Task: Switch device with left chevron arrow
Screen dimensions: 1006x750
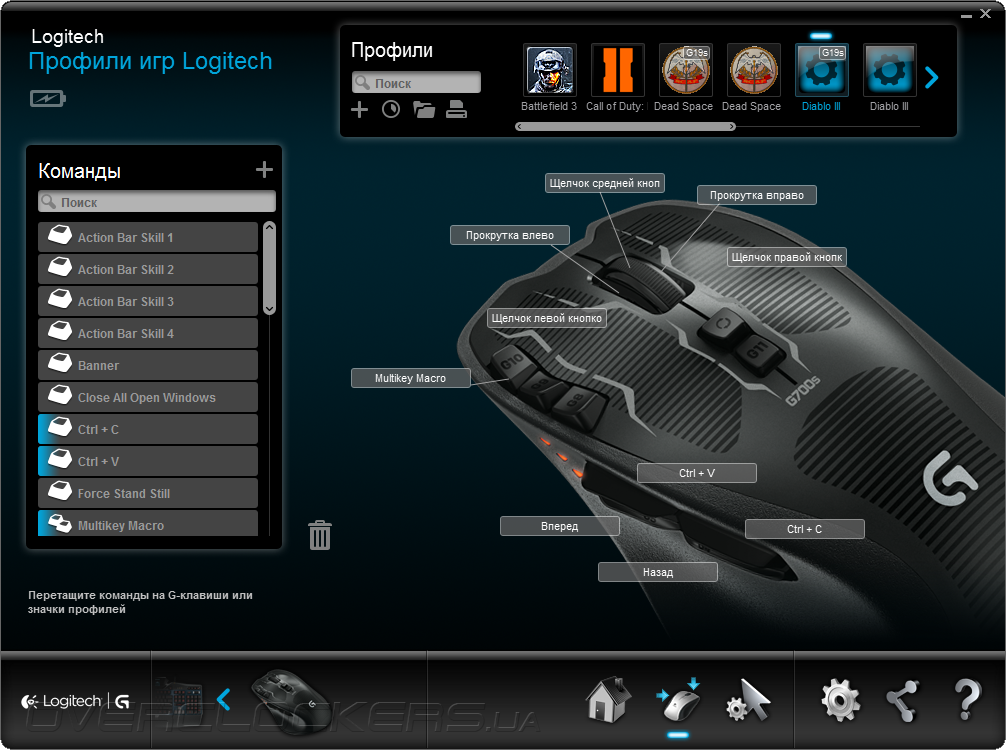Action: click(x=223, y=699)
